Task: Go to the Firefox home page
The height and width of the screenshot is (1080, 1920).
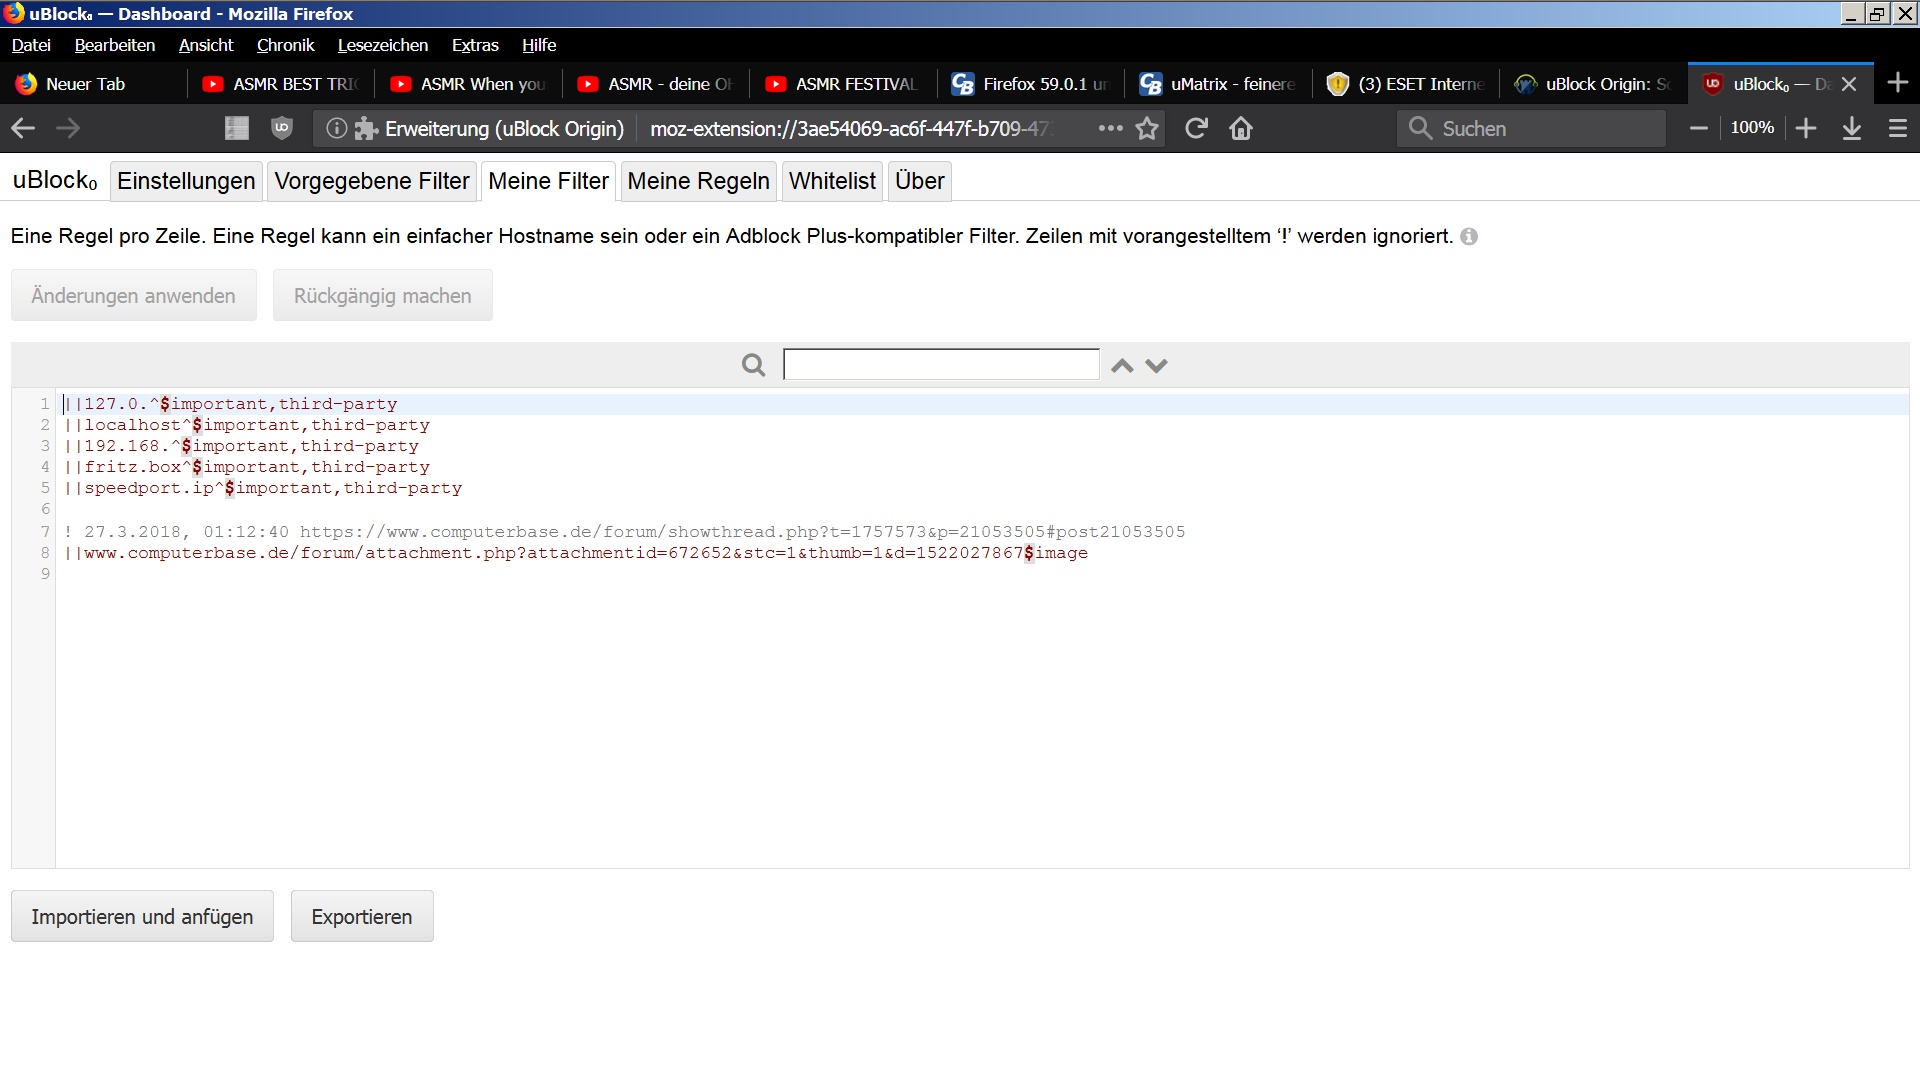Action: click(x=1241, y=128)
